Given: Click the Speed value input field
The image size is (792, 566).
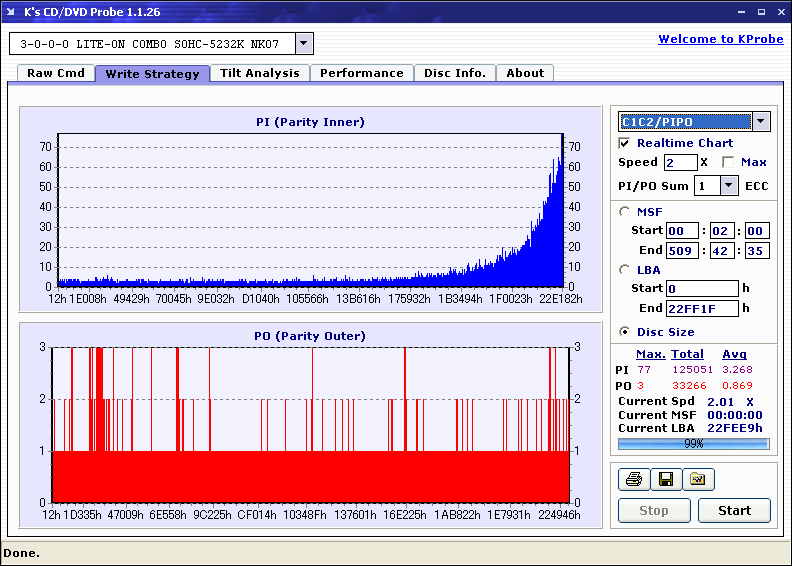Looking at the screenshot, I should 680,162.
